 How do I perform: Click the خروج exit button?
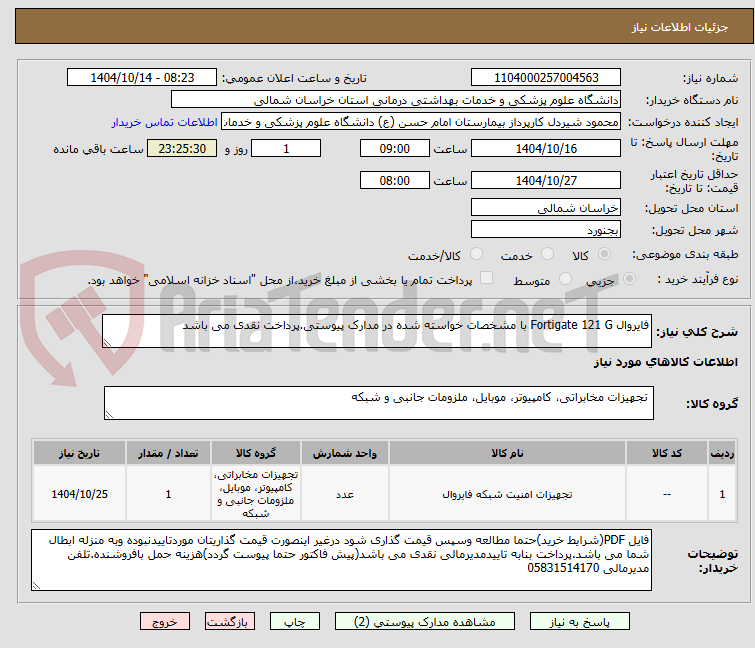pyautogui.click(x=165, y=622)
